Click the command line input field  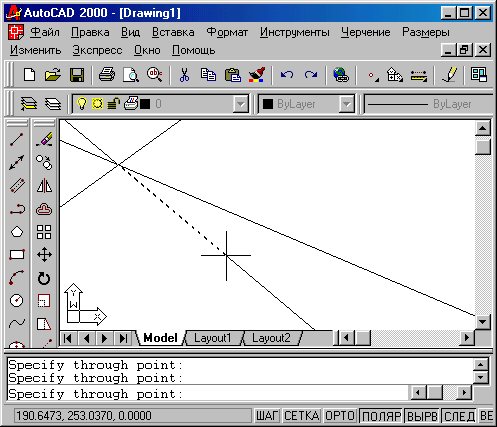click(208, 394)
